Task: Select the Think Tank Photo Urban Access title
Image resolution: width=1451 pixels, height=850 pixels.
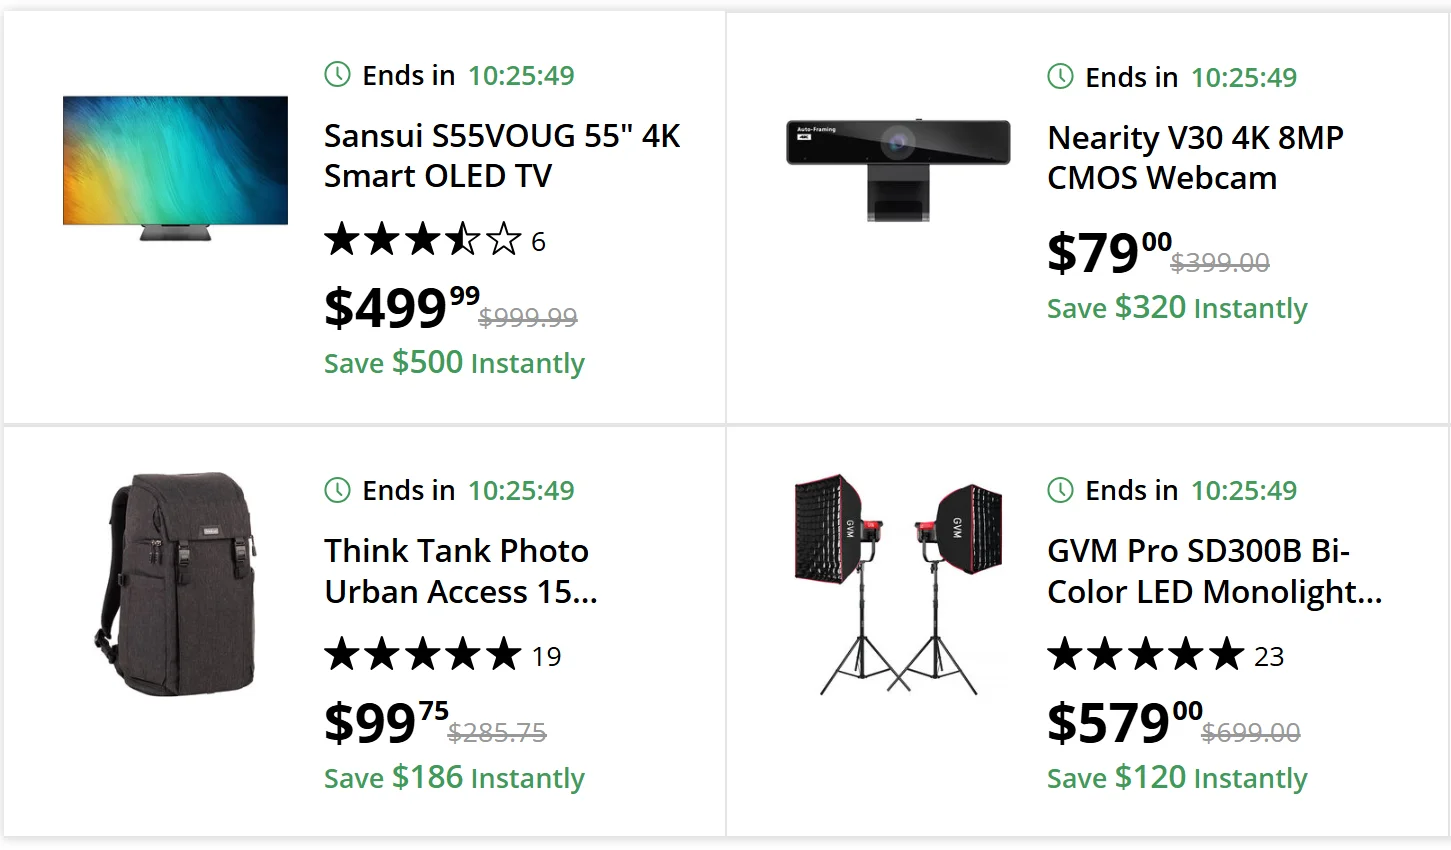Action: [460, 571]
